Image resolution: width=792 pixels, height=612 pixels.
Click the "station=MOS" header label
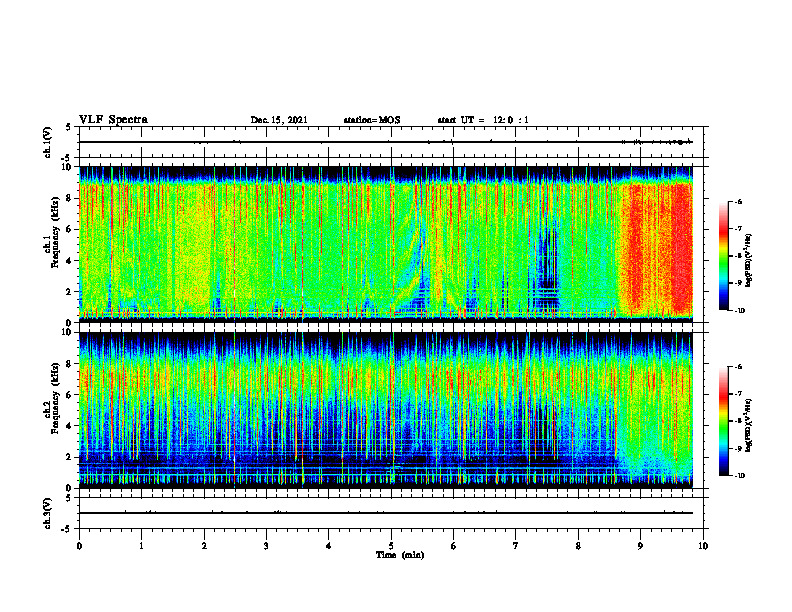pos(372,120)
